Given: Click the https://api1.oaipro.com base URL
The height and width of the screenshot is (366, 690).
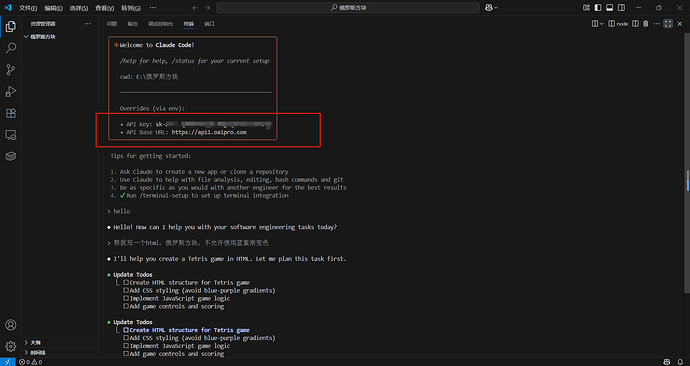Looking at the screenshot, I should [209, 132].
